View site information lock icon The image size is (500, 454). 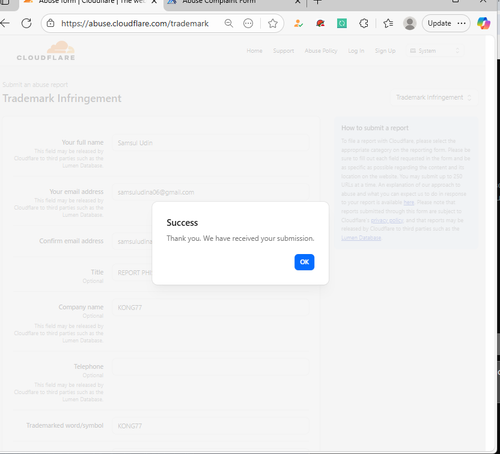(x=51, y=23)
